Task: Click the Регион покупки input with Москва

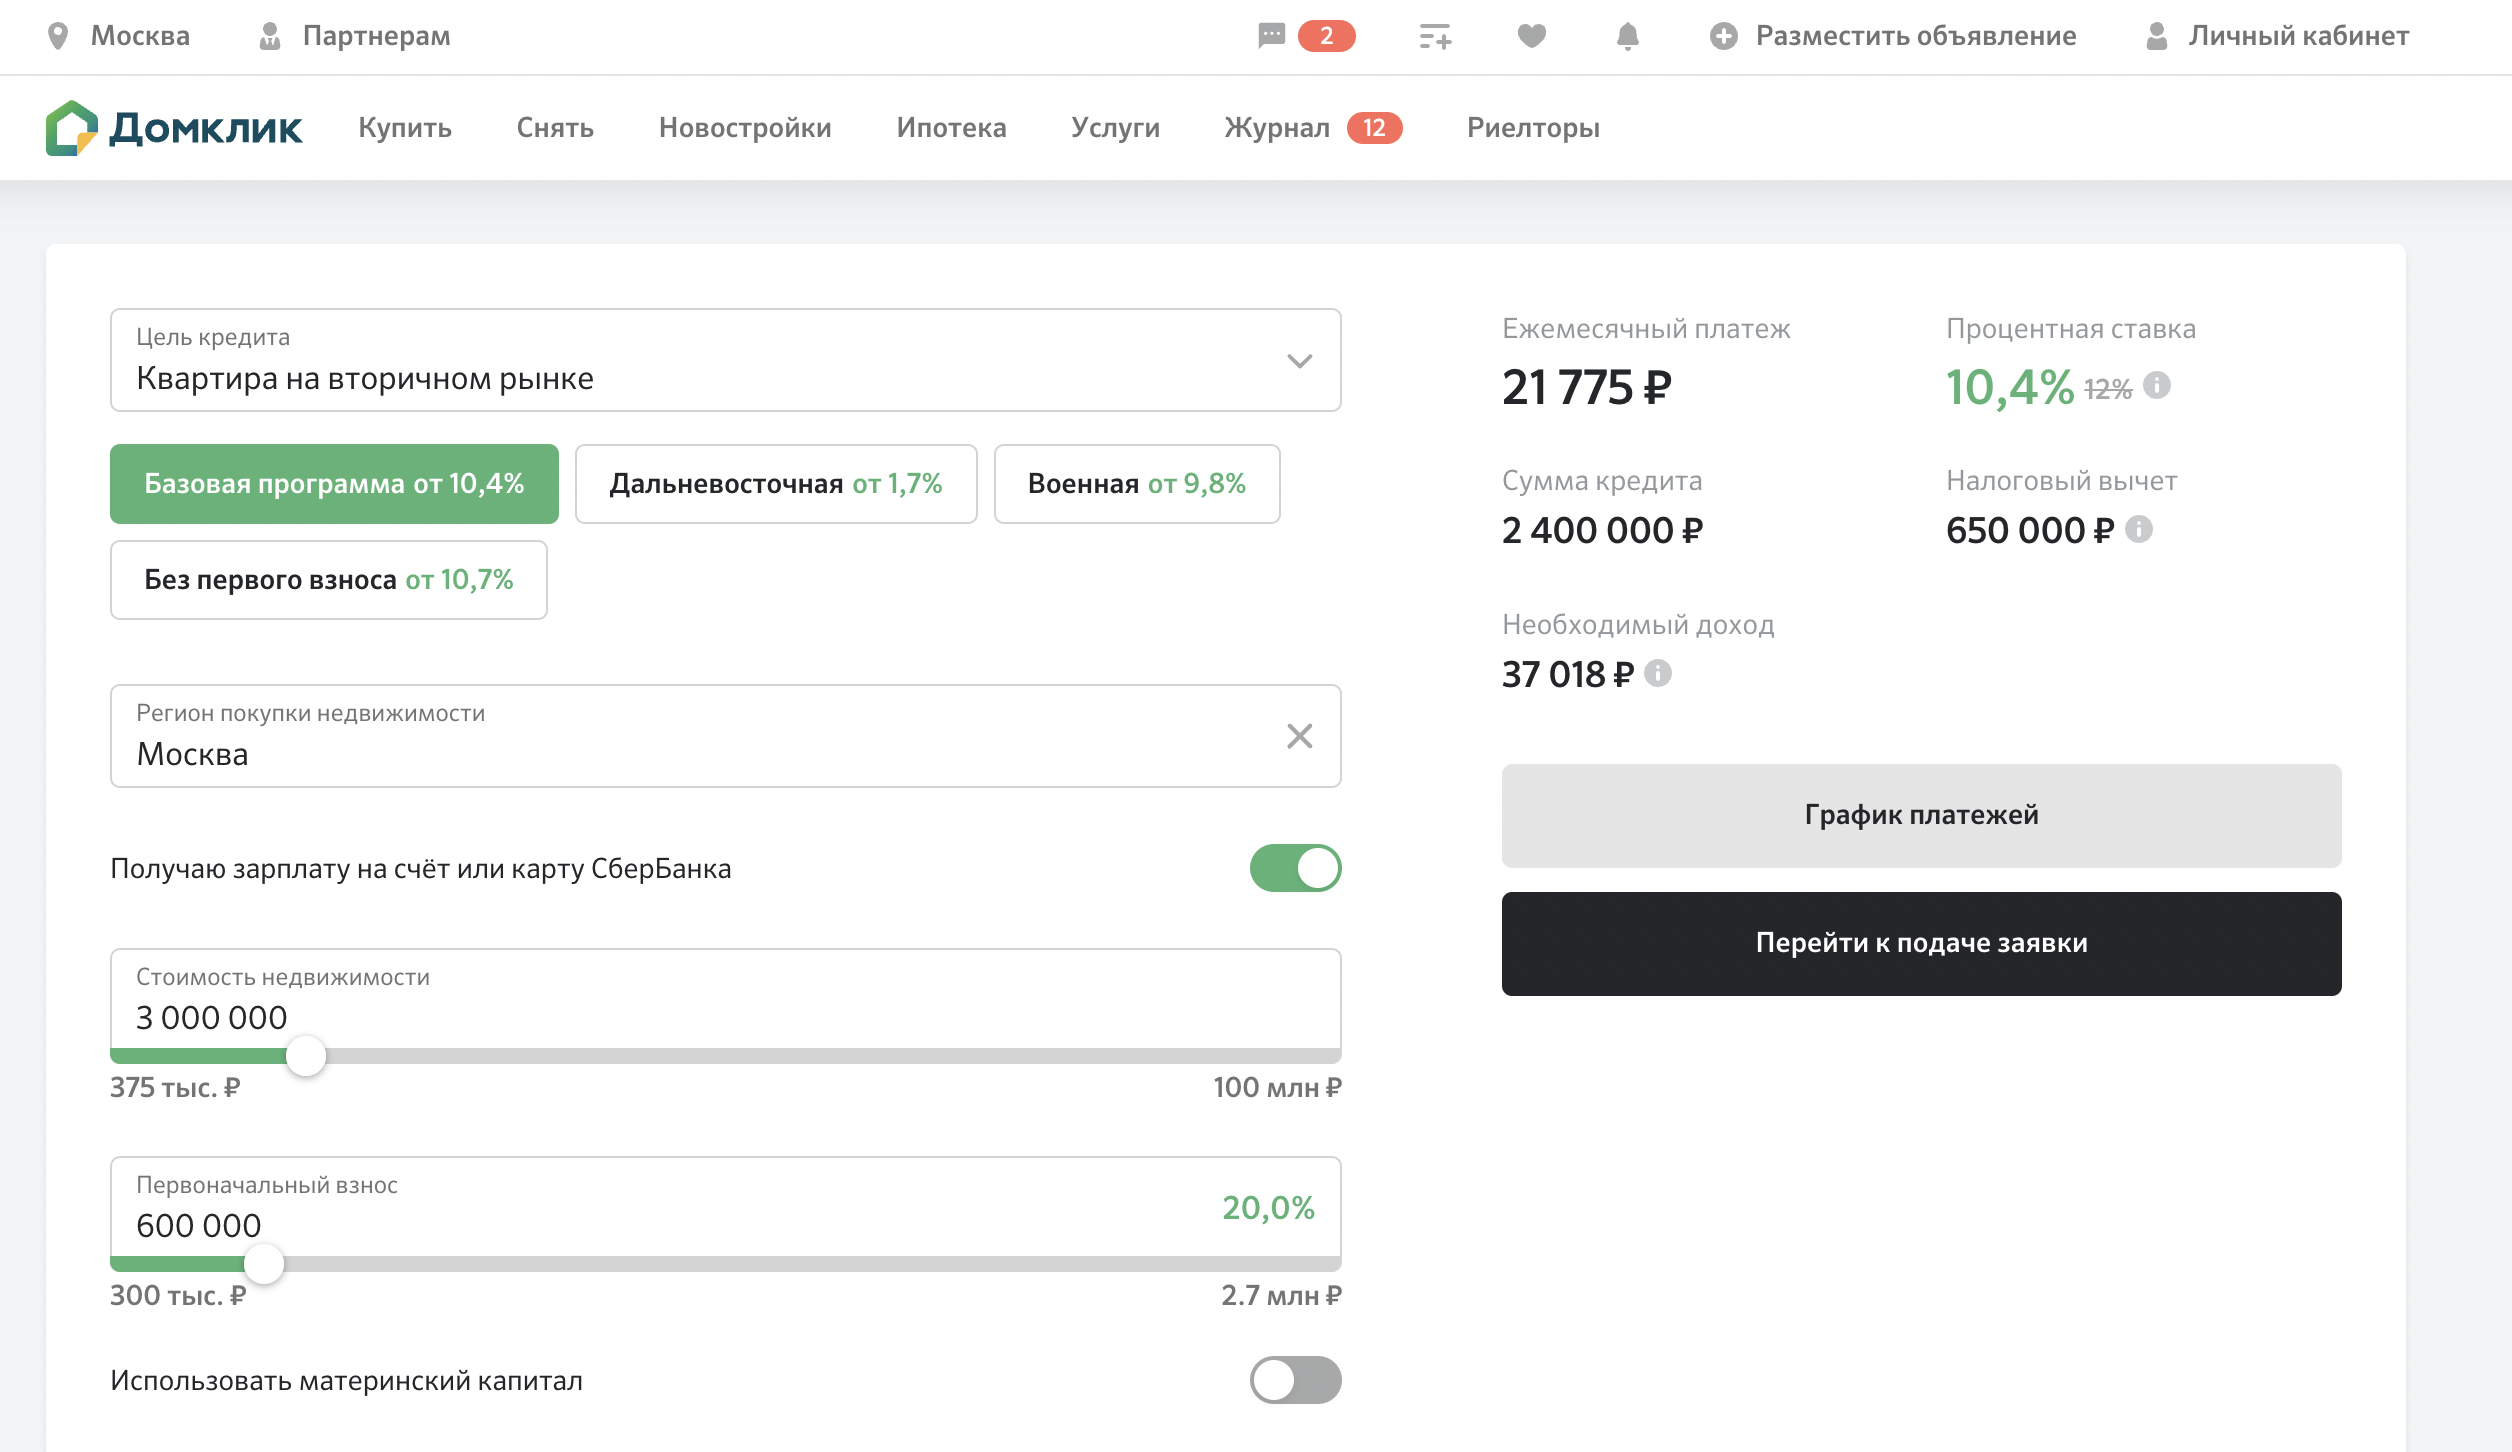Action: 725,736
